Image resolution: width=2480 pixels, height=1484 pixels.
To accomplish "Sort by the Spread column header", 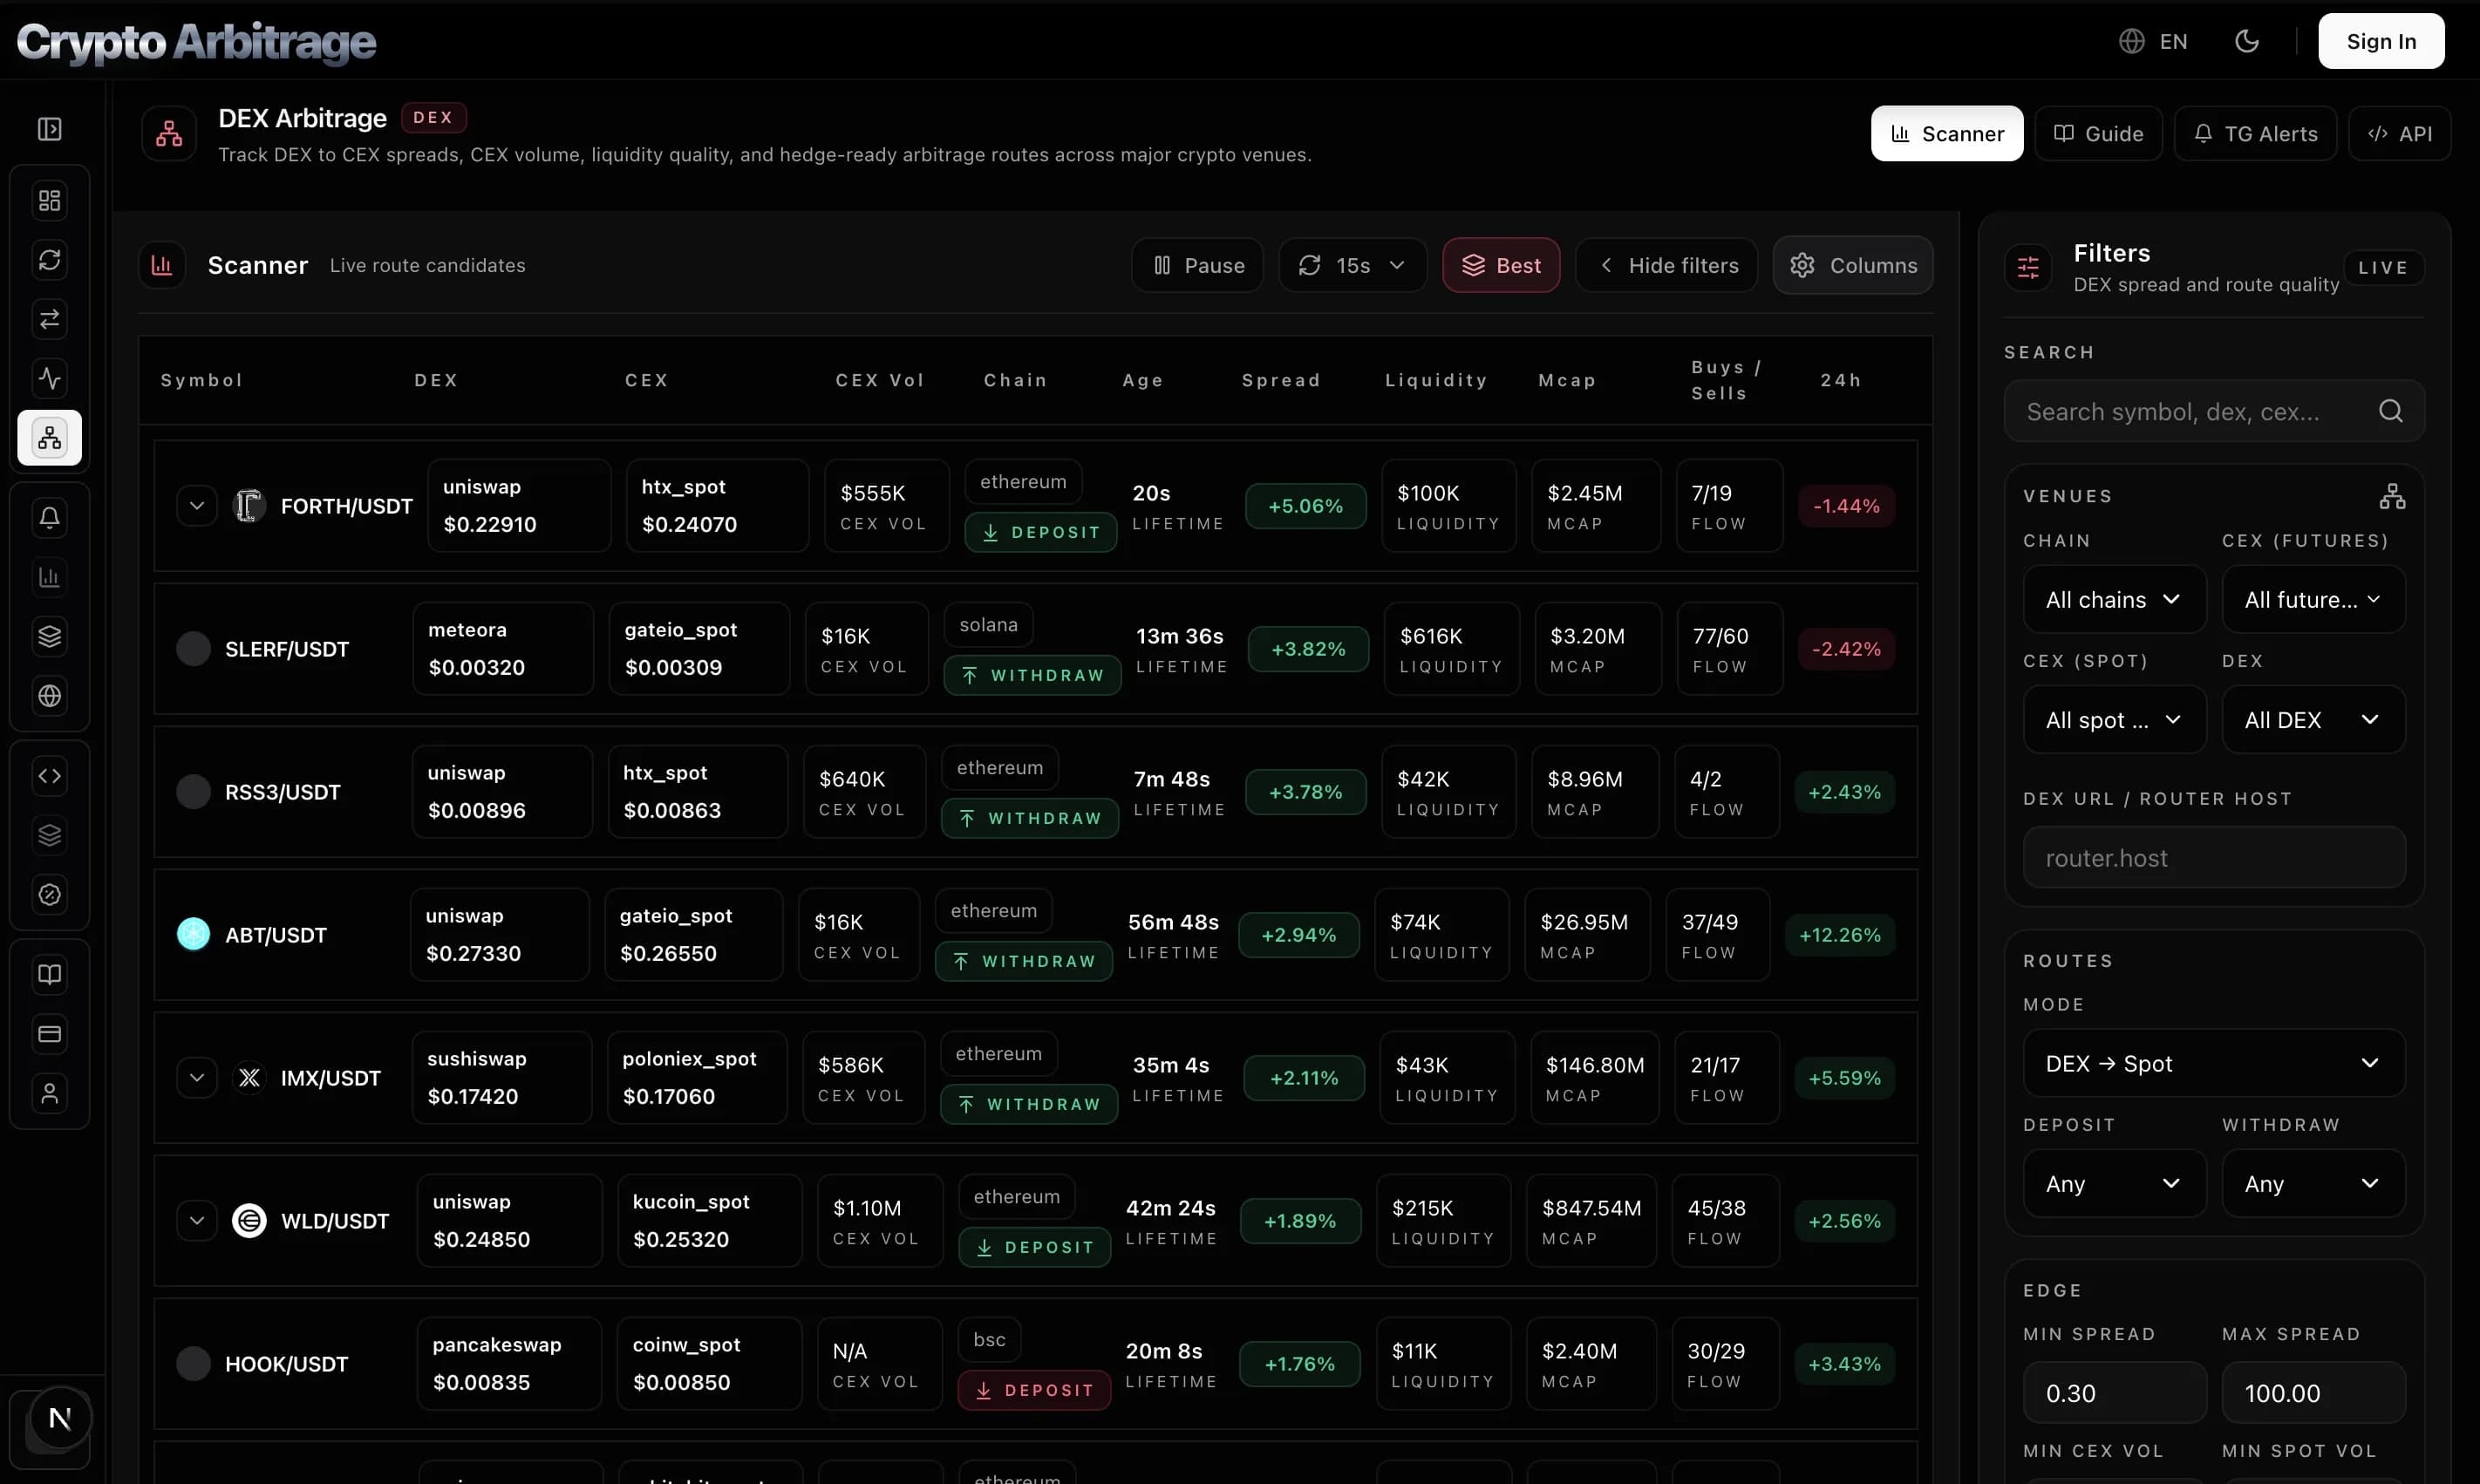I will point(1281,380).
